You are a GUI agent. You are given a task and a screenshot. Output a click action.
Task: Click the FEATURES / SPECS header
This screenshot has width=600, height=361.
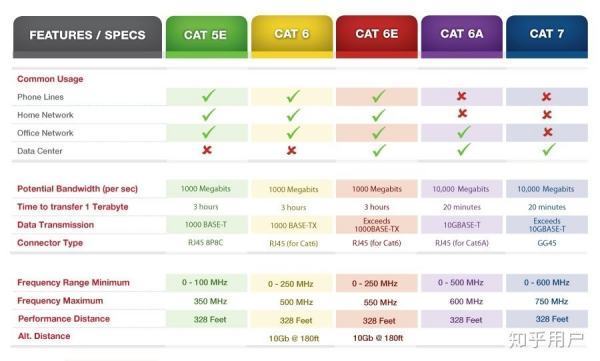point(87,37)
